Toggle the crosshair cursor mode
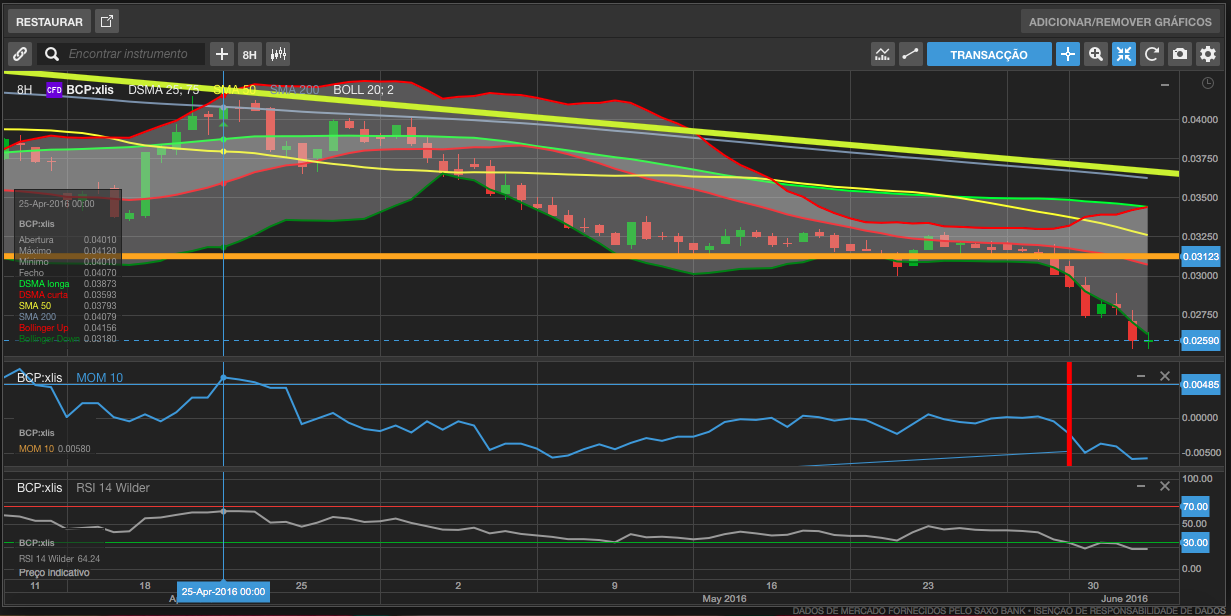The image size is (1231, 616). tap(1068, 54)
